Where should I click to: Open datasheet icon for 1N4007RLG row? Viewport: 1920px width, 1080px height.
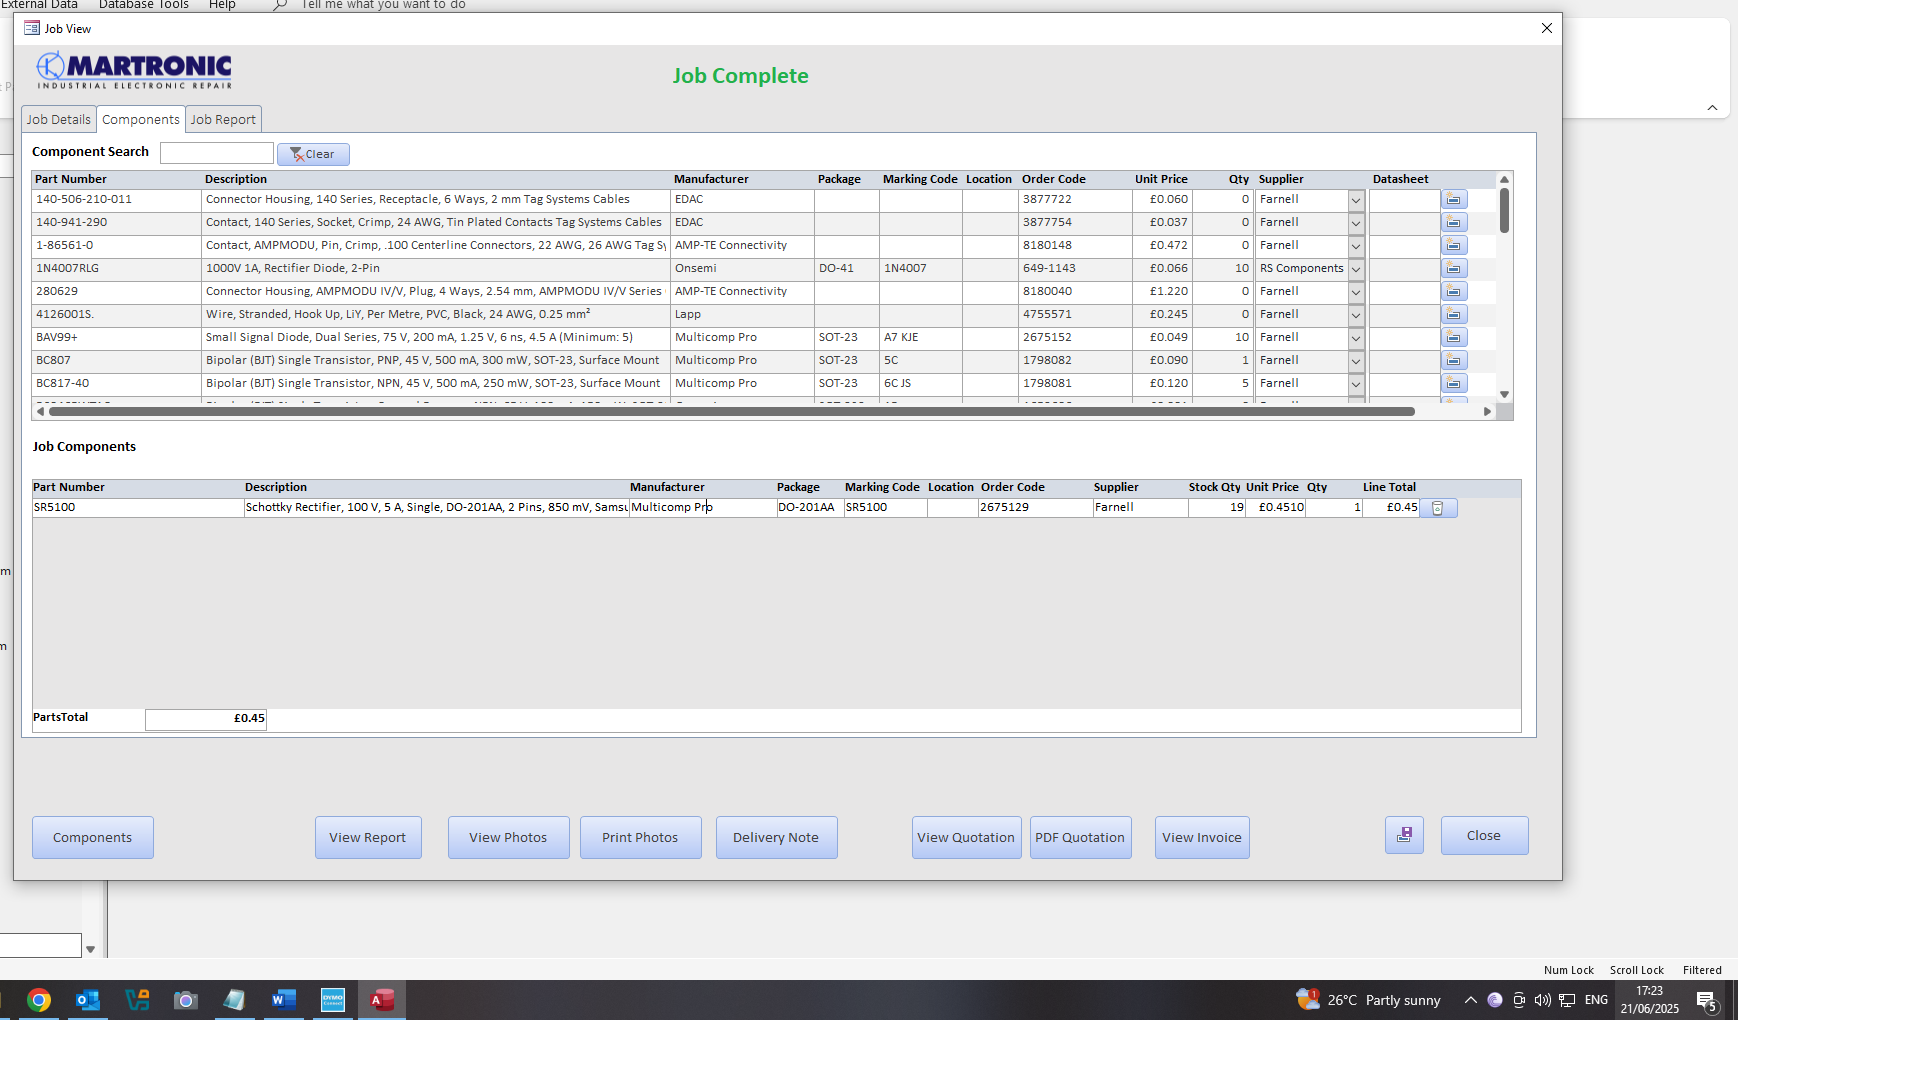(1454, 269)
